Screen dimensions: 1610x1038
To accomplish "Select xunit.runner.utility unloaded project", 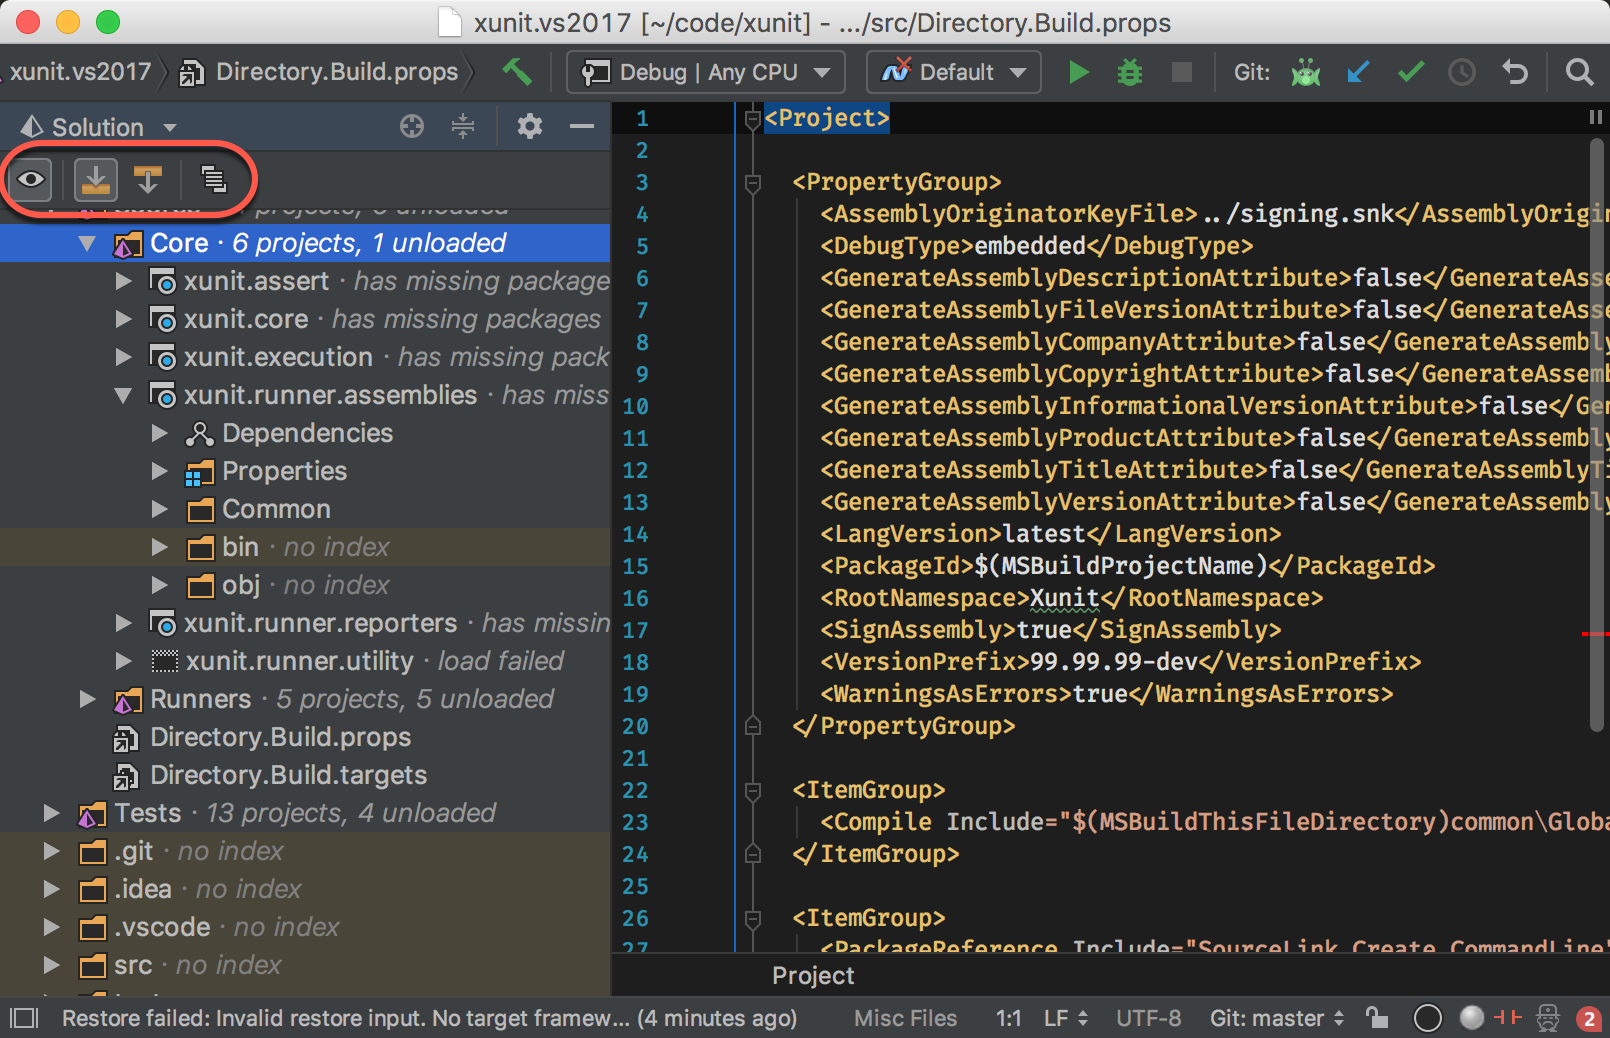I will 299,661.
